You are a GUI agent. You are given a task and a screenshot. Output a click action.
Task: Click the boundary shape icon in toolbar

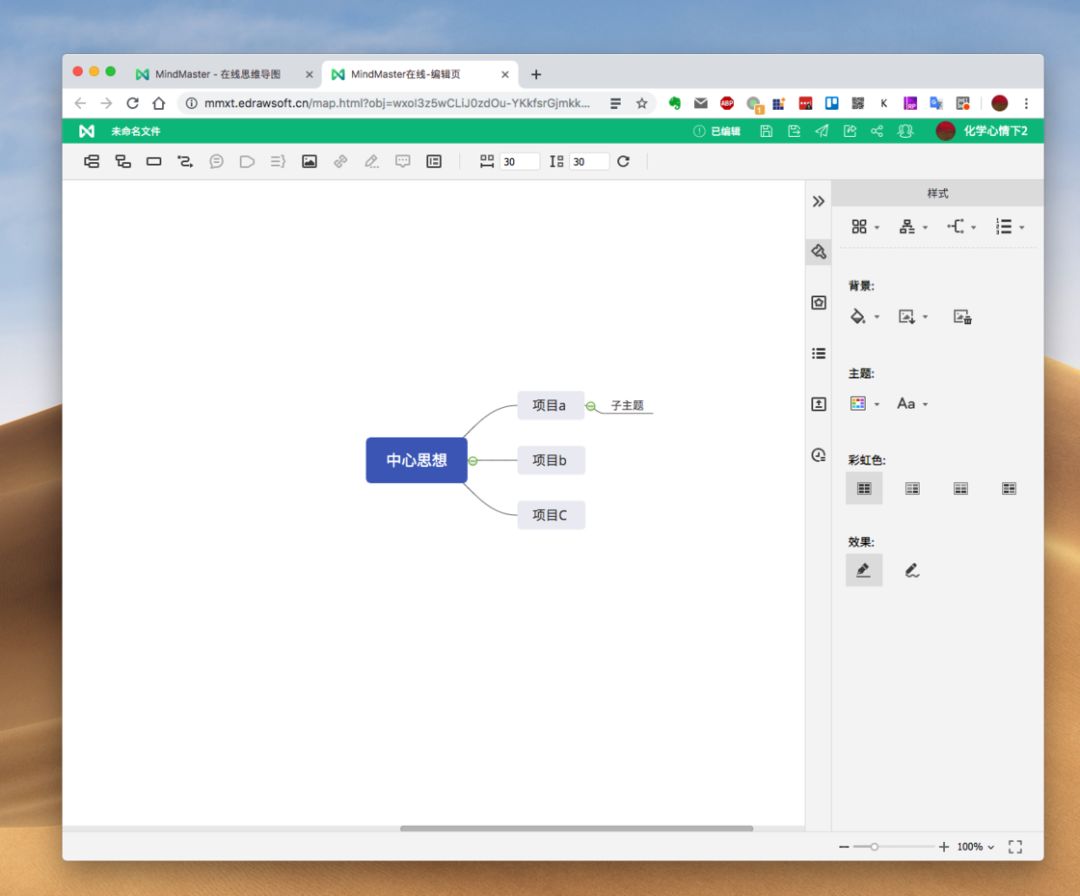(x=247, y=162)
